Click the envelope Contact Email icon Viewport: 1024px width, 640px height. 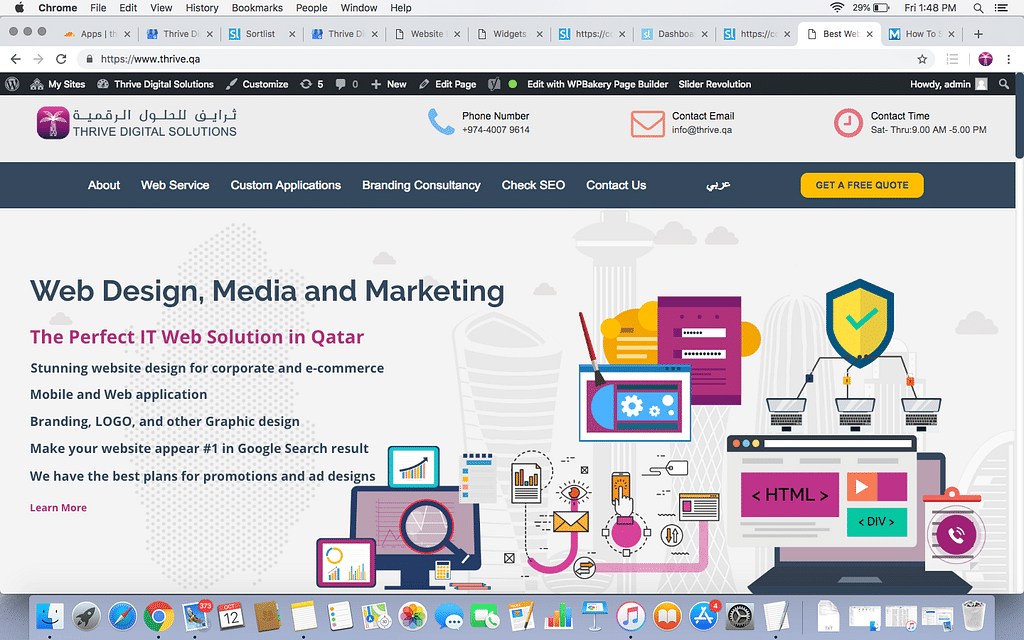tap(647, 123)
